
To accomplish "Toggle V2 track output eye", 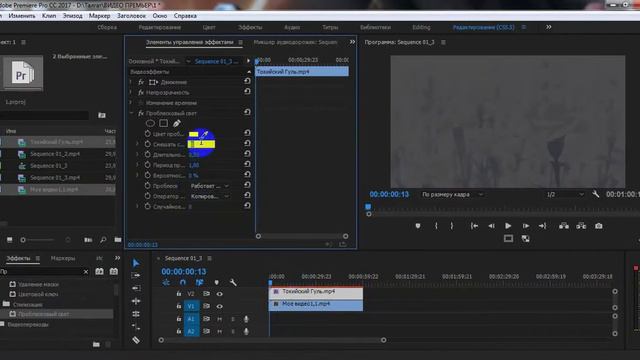I will point(220,294).
